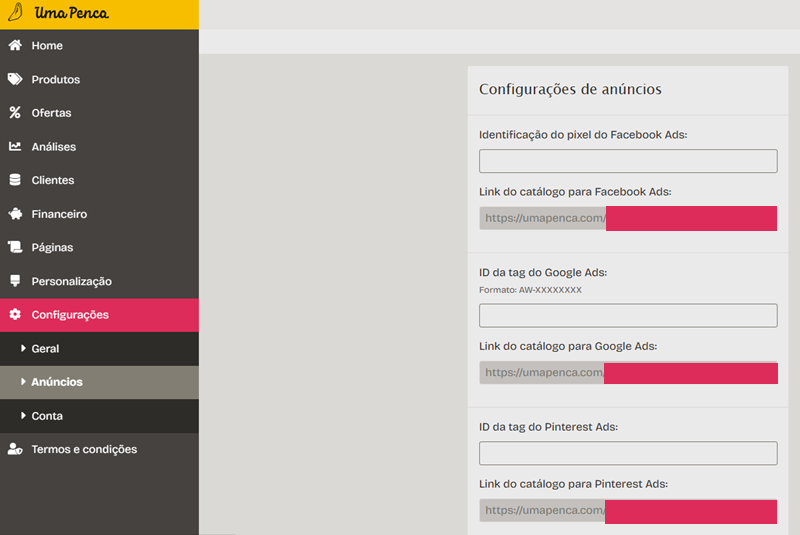Select the Anúncios submenu item
Viewport: 800px width, 535px height.
99,382
